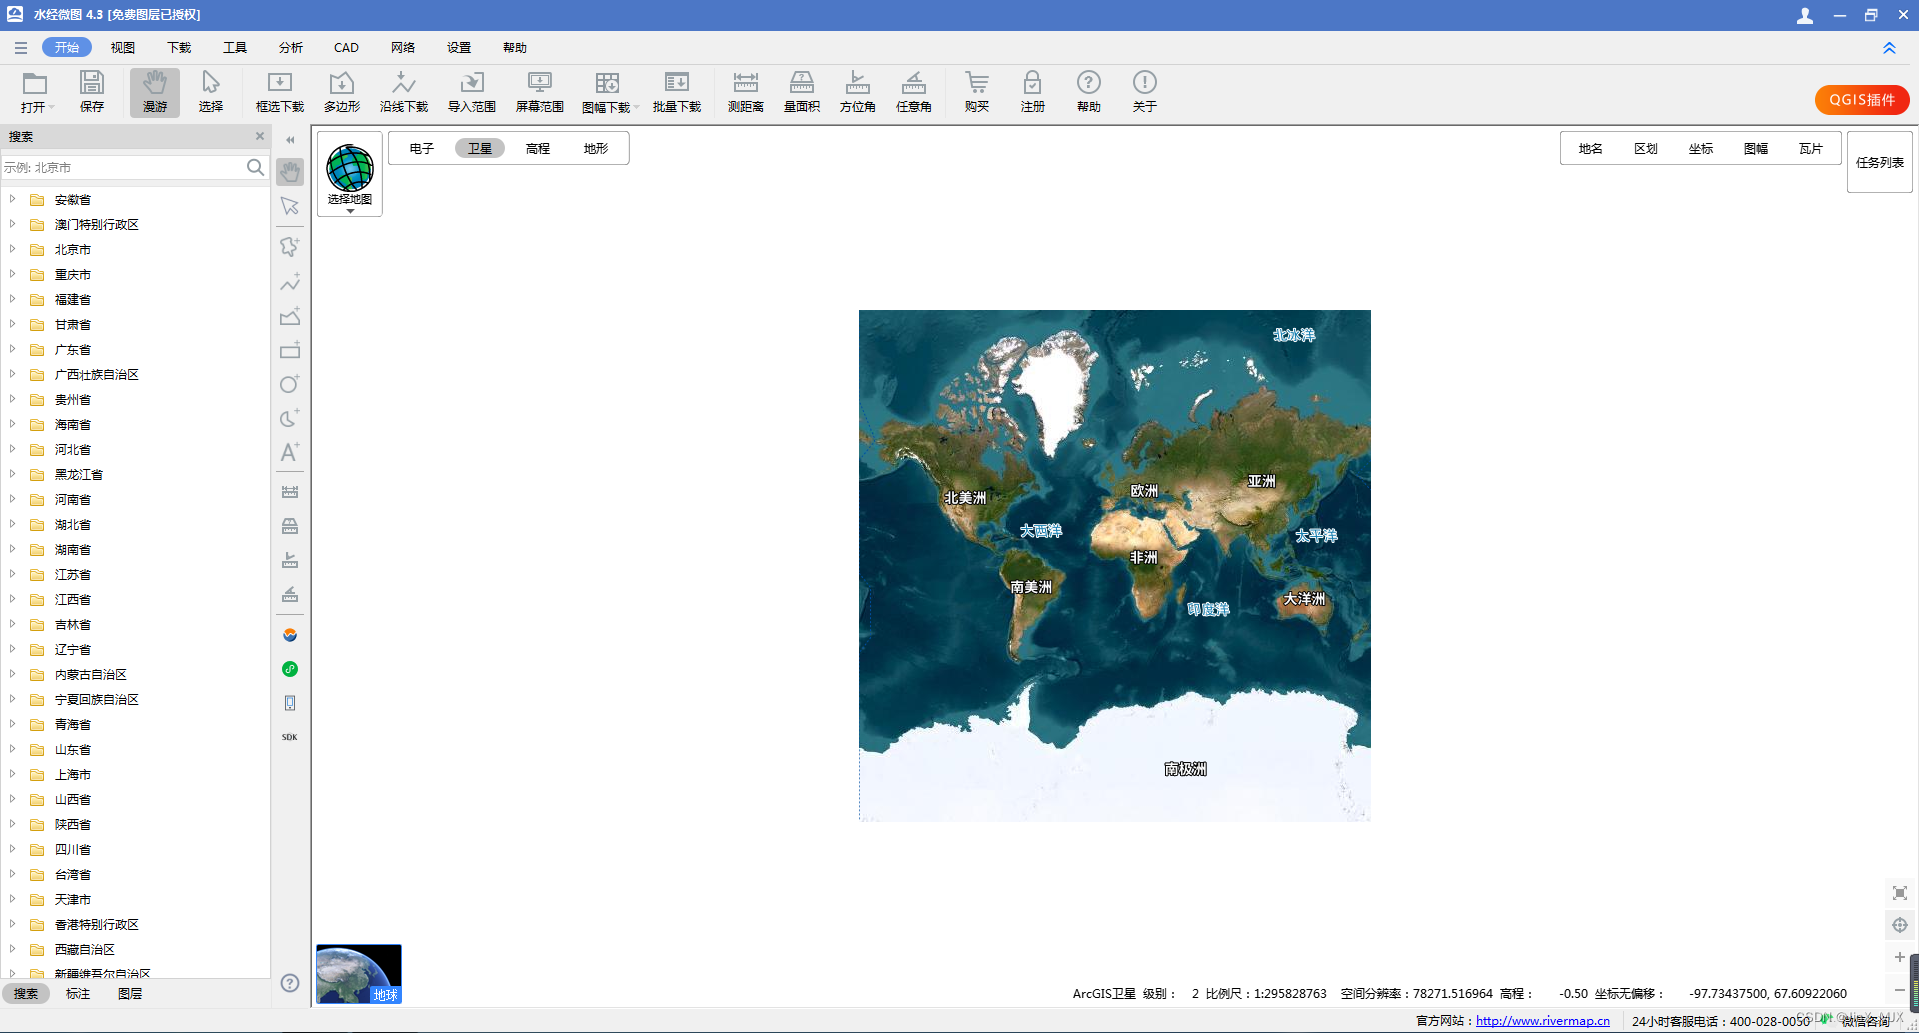1919x1033 pixels.
Task: Toggle the 地名 place names overlay
Action: pyautogui.click(x=1591, y=148)
